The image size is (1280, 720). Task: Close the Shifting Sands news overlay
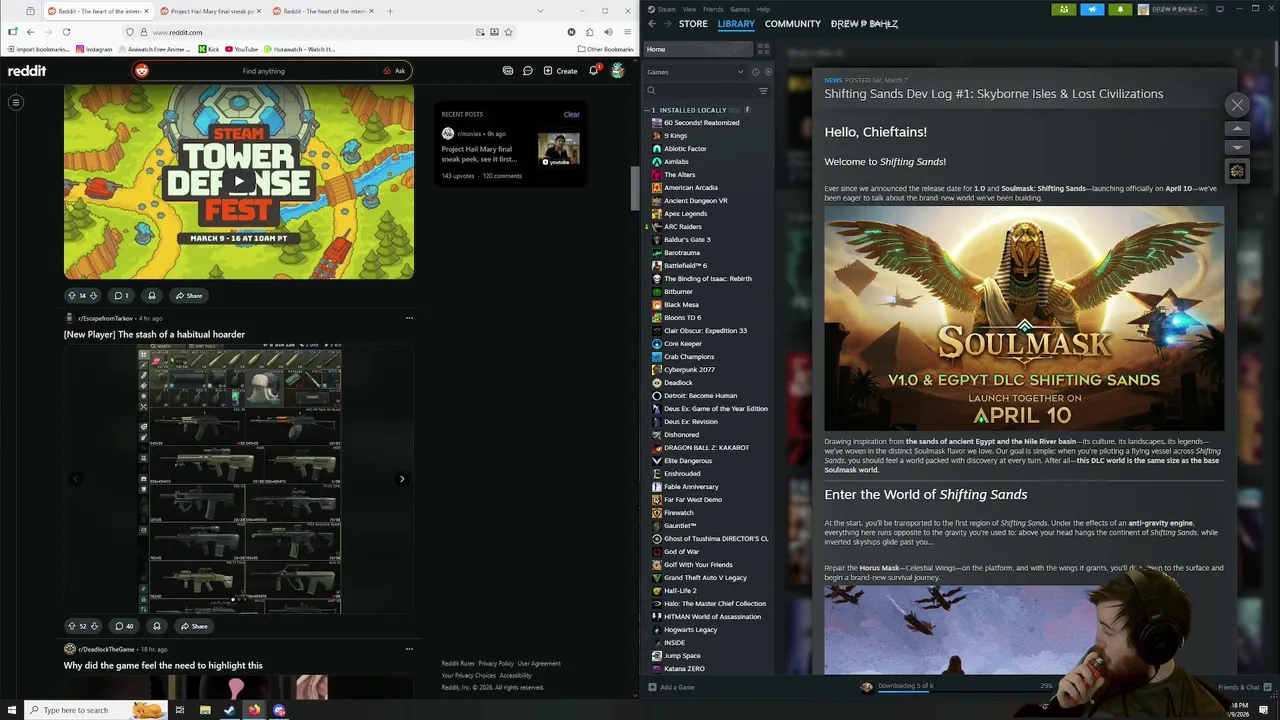pos(1237,105)
